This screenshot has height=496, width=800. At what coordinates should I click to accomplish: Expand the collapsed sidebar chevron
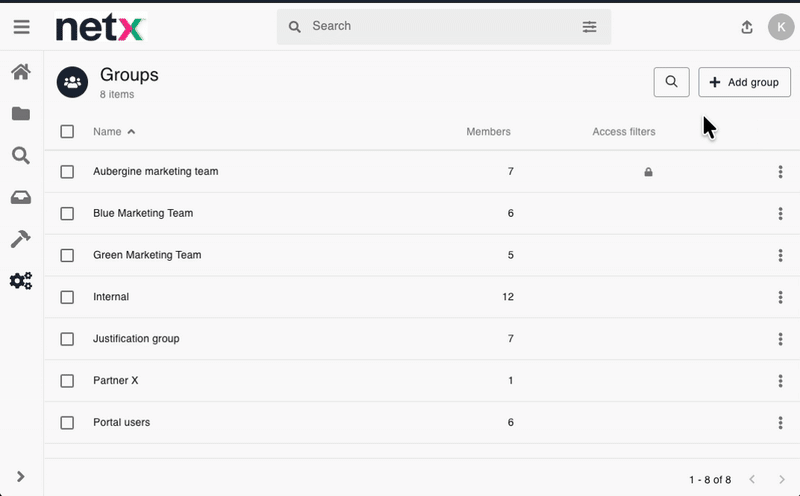[x=21, y=477]
